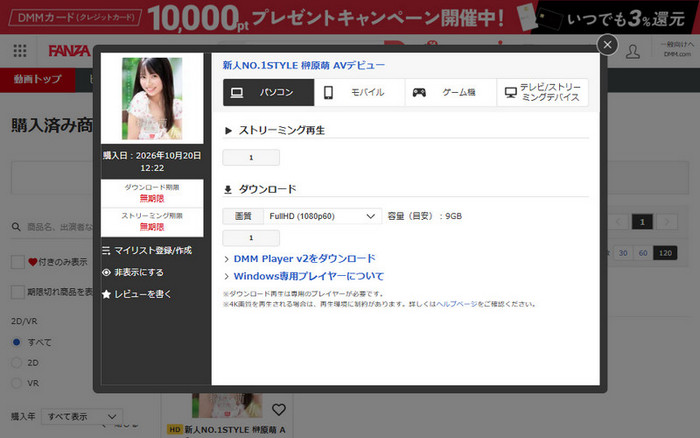Click the product search input field
Image resolution: width=700 pixels, height=438 pixels.
tap(60, 227)
